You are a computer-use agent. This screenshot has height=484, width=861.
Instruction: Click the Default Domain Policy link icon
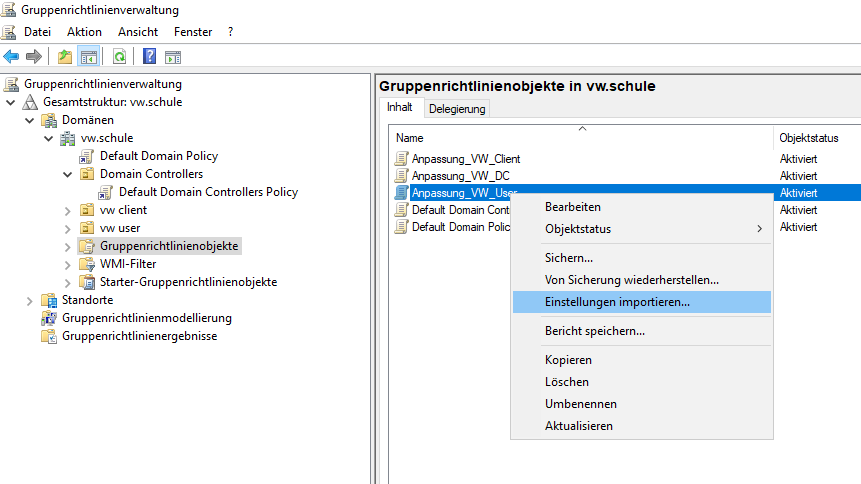click(87, 156)
